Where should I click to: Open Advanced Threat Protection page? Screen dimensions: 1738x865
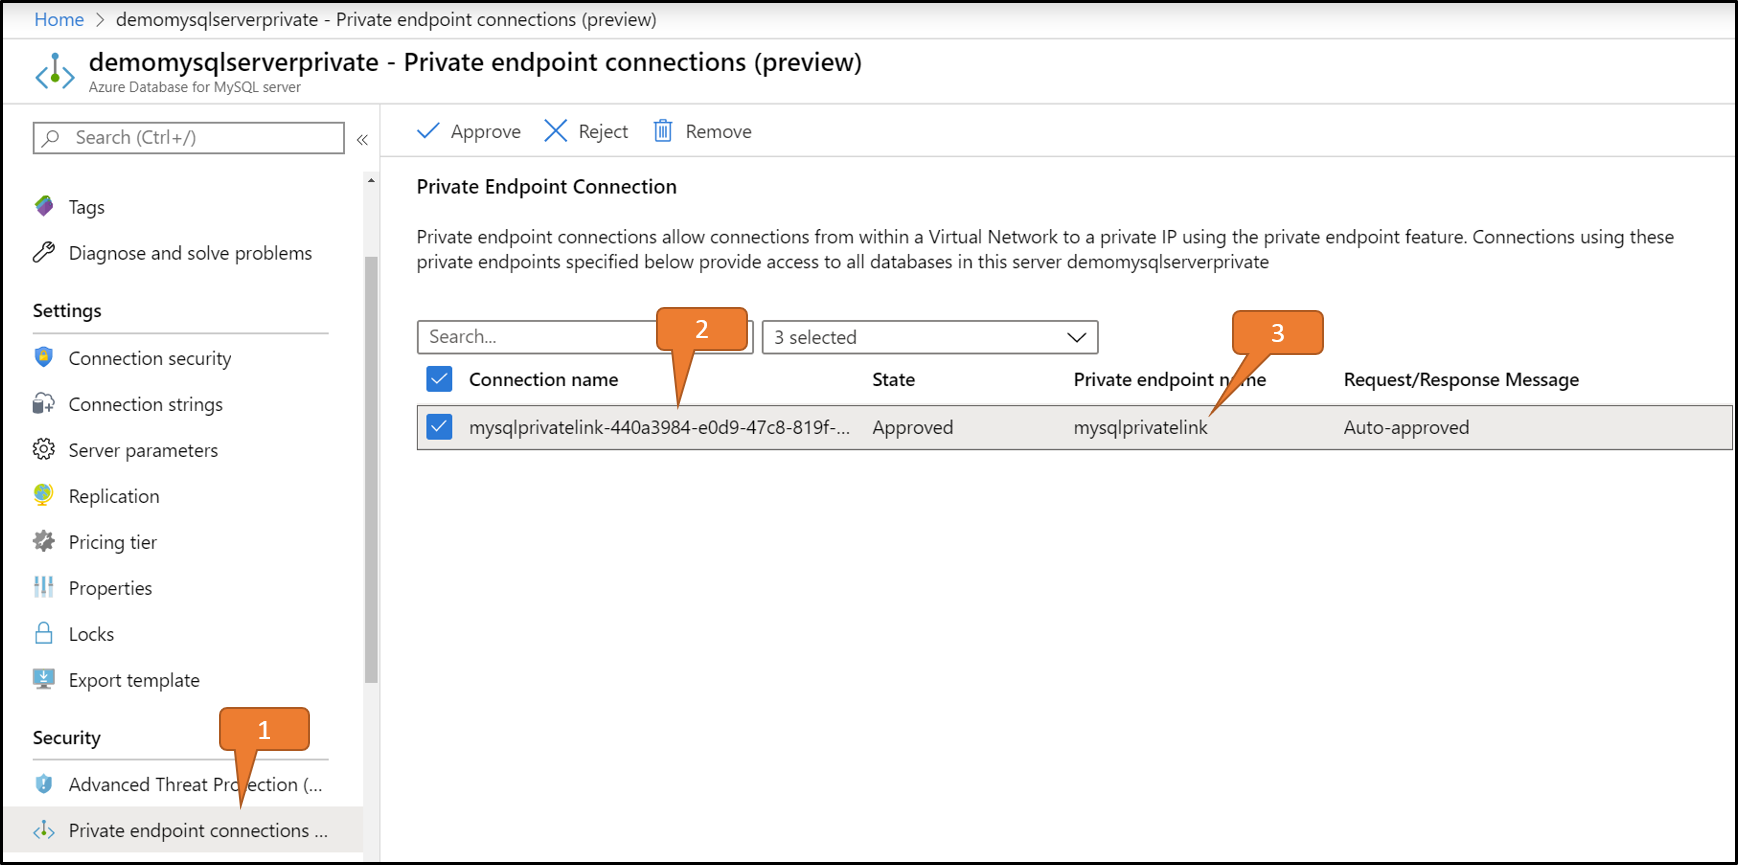coord(196,784)
